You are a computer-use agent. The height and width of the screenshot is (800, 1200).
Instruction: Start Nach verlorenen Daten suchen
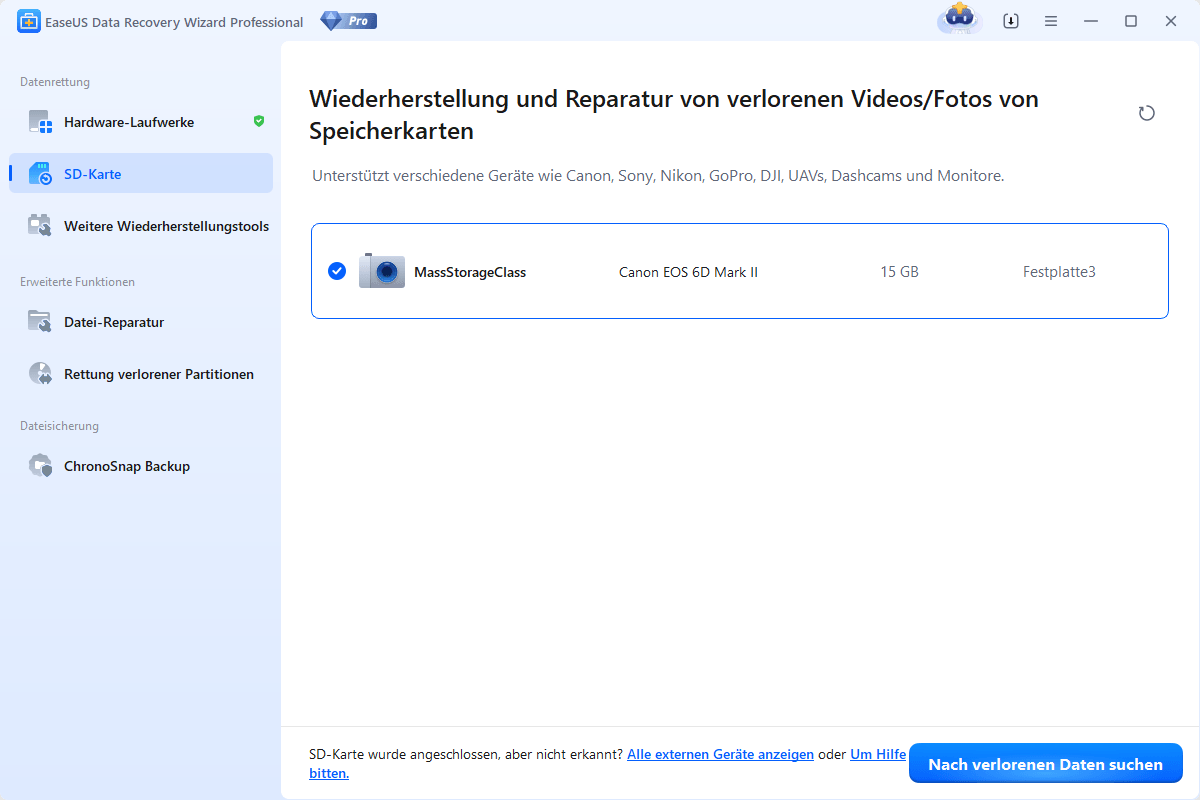(1045, 764)
